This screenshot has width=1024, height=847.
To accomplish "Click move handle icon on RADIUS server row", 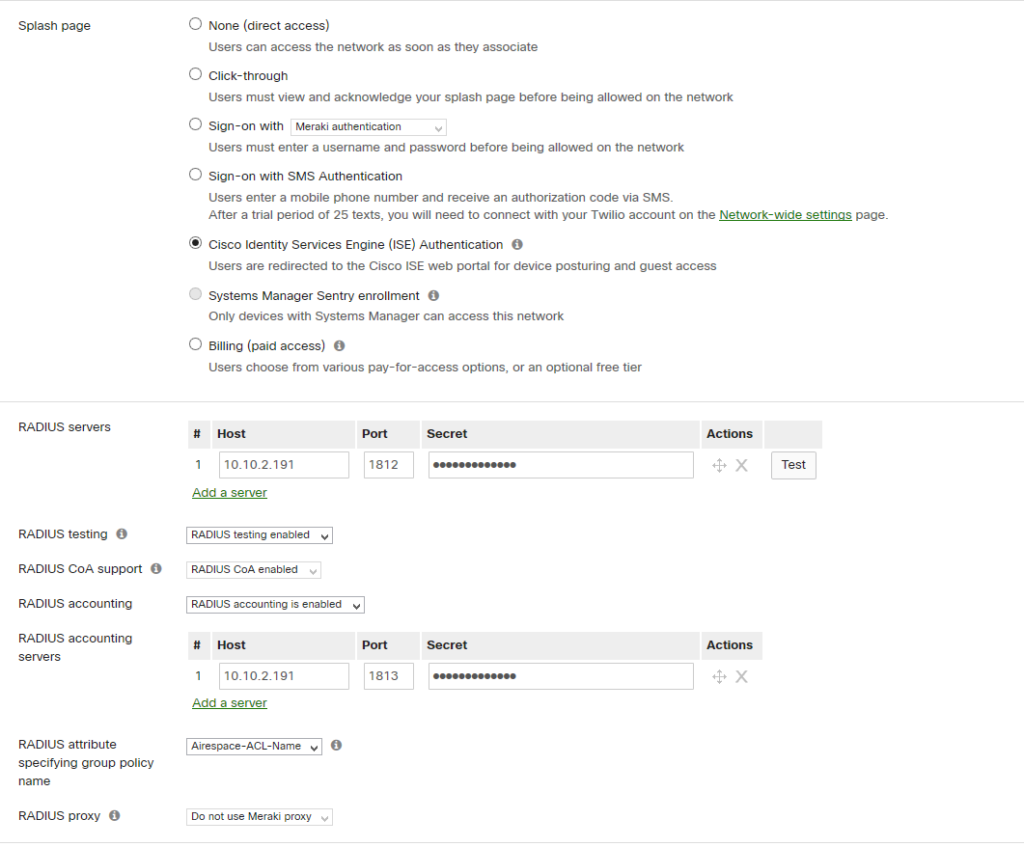I will click(719, 464).
